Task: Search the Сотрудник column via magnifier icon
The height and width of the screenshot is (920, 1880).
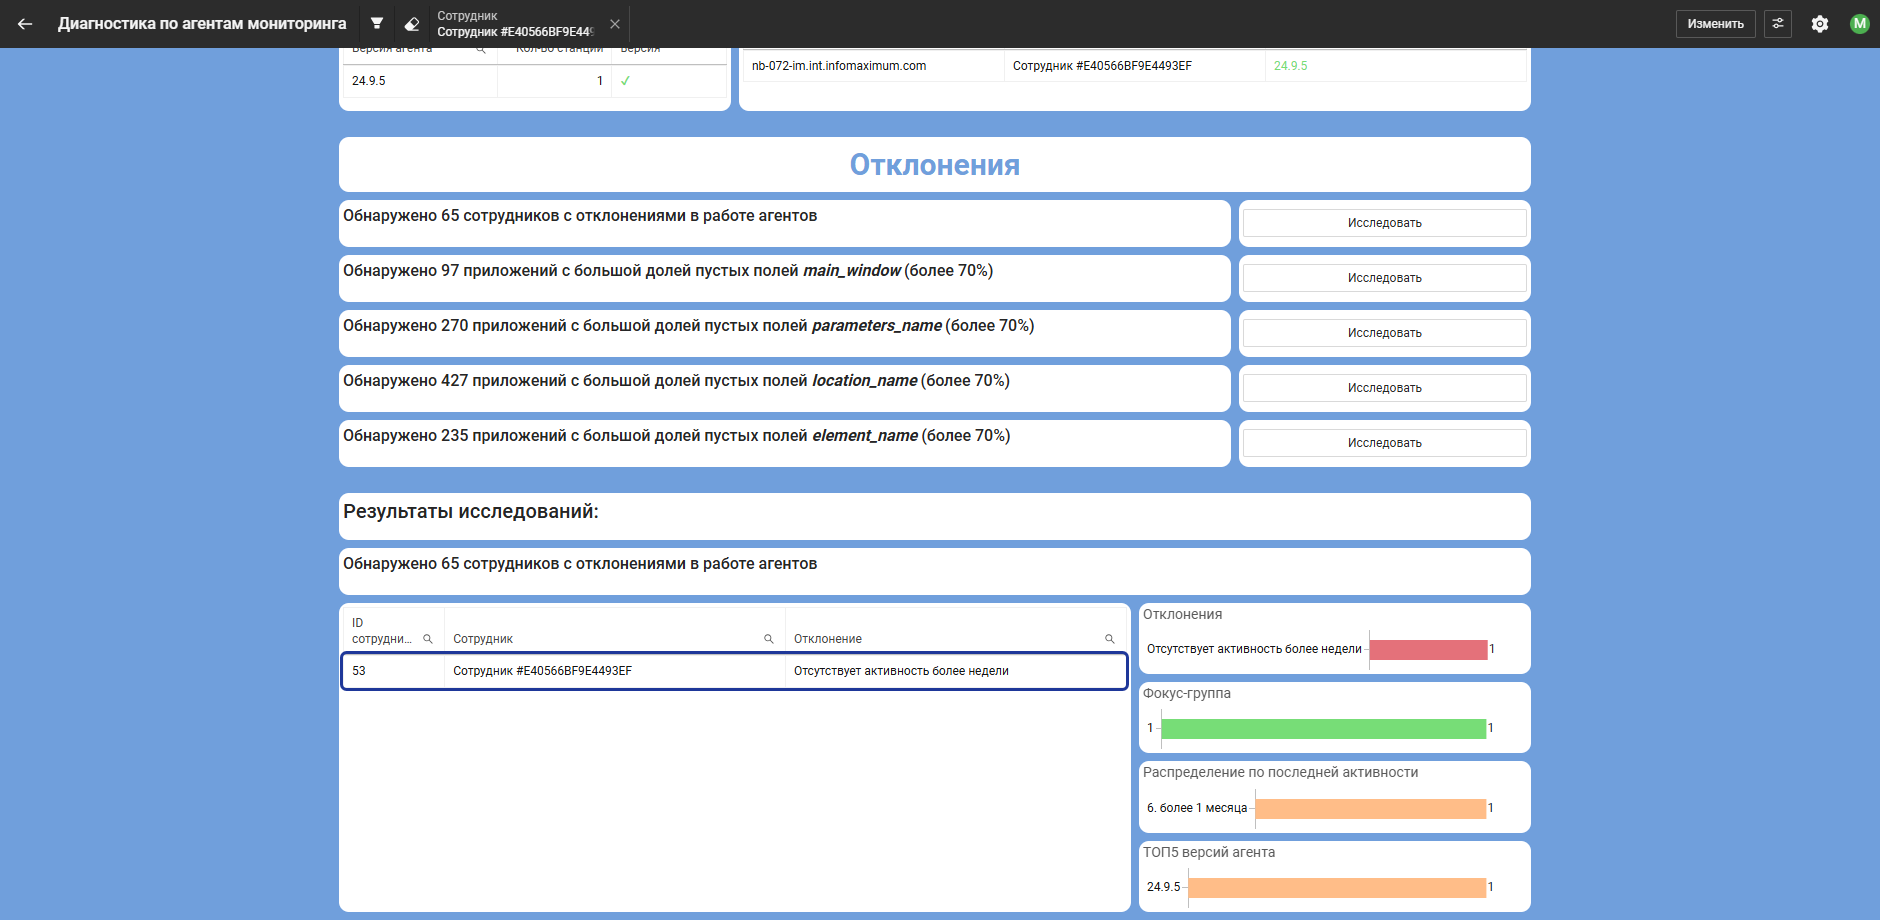Action: click(x=769, y=639)
